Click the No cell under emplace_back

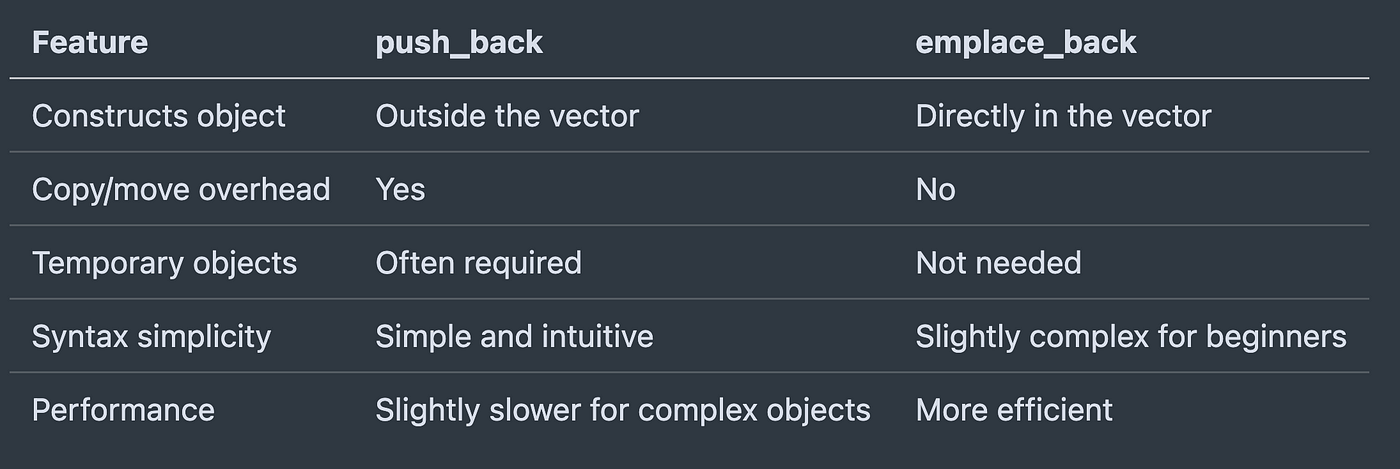click(935, 189)
